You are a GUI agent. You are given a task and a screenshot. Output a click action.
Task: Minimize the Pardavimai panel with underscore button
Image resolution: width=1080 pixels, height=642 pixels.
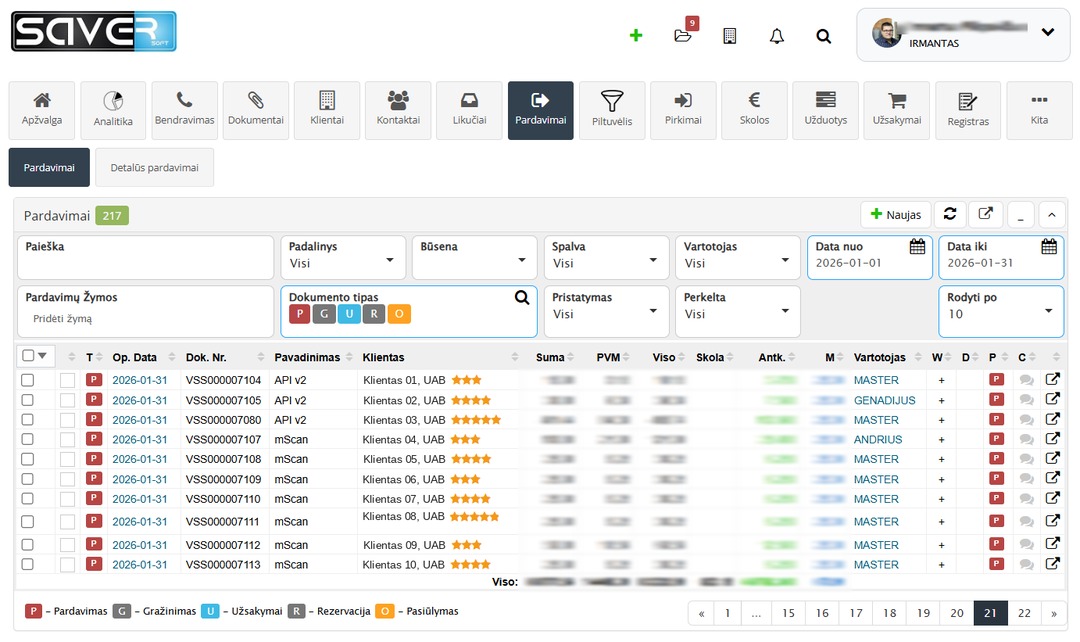[x=1020, y=215]
